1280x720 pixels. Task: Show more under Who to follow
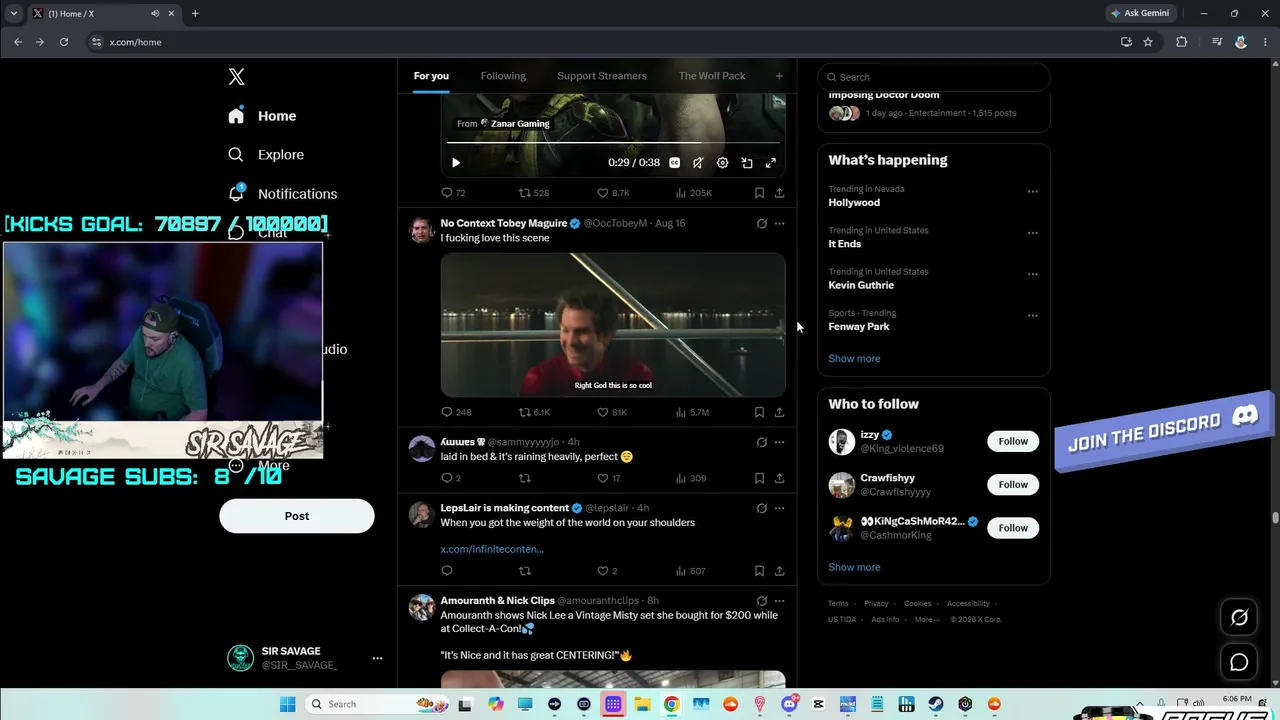point(854,567)
